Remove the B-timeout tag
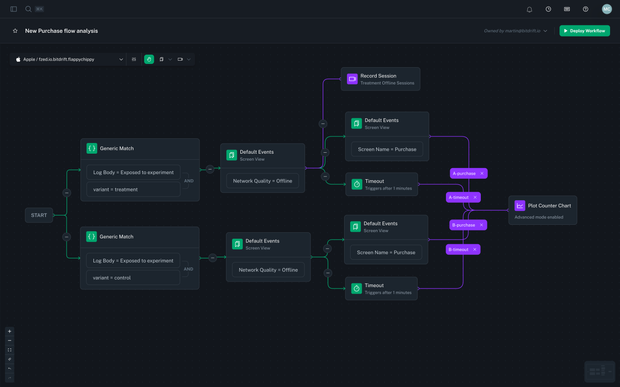620x387 pixels. tap(474, 249)
